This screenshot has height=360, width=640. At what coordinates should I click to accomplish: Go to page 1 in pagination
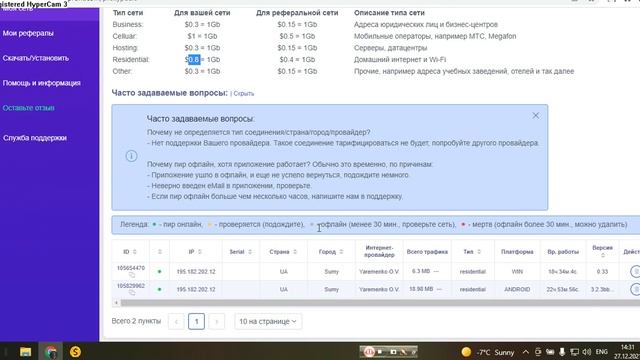tap(196, 322)
